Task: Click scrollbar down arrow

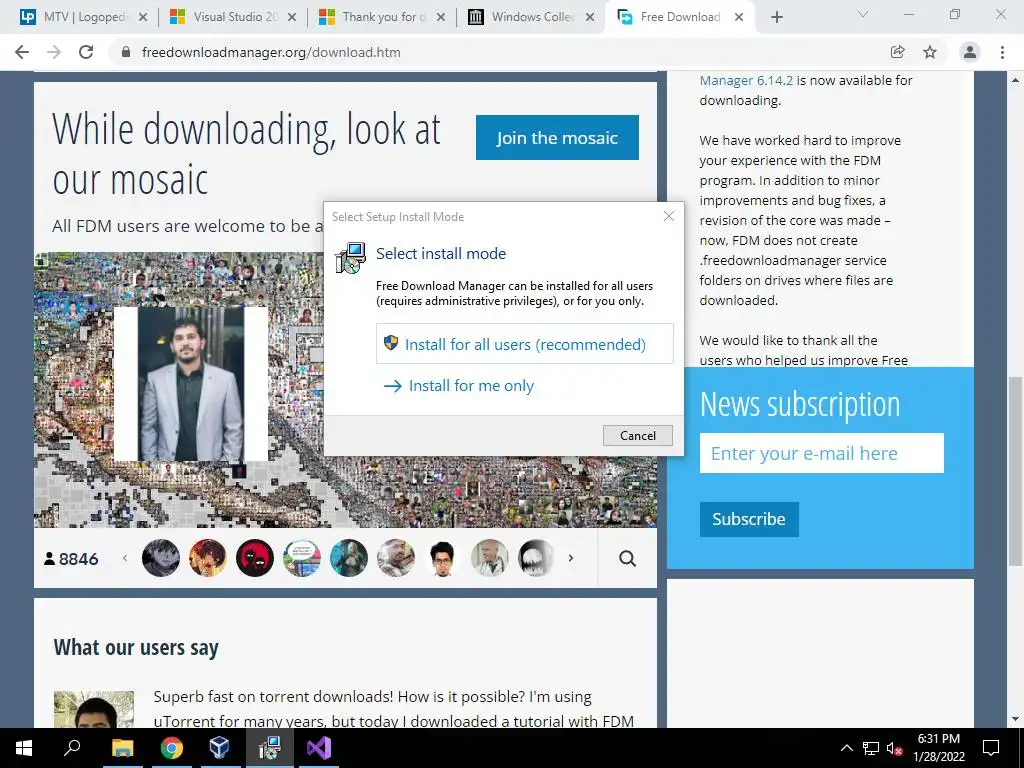Action: 1016,720
